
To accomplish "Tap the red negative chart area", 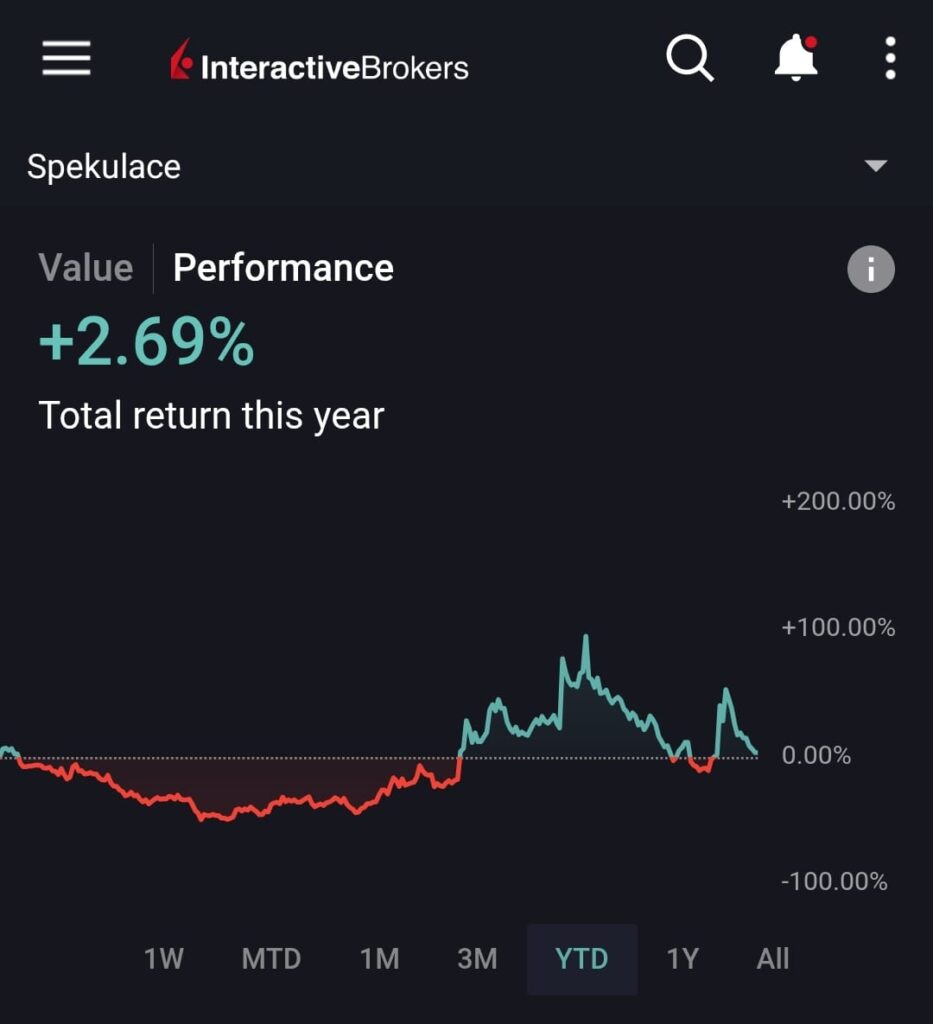I will click(230, 790).
